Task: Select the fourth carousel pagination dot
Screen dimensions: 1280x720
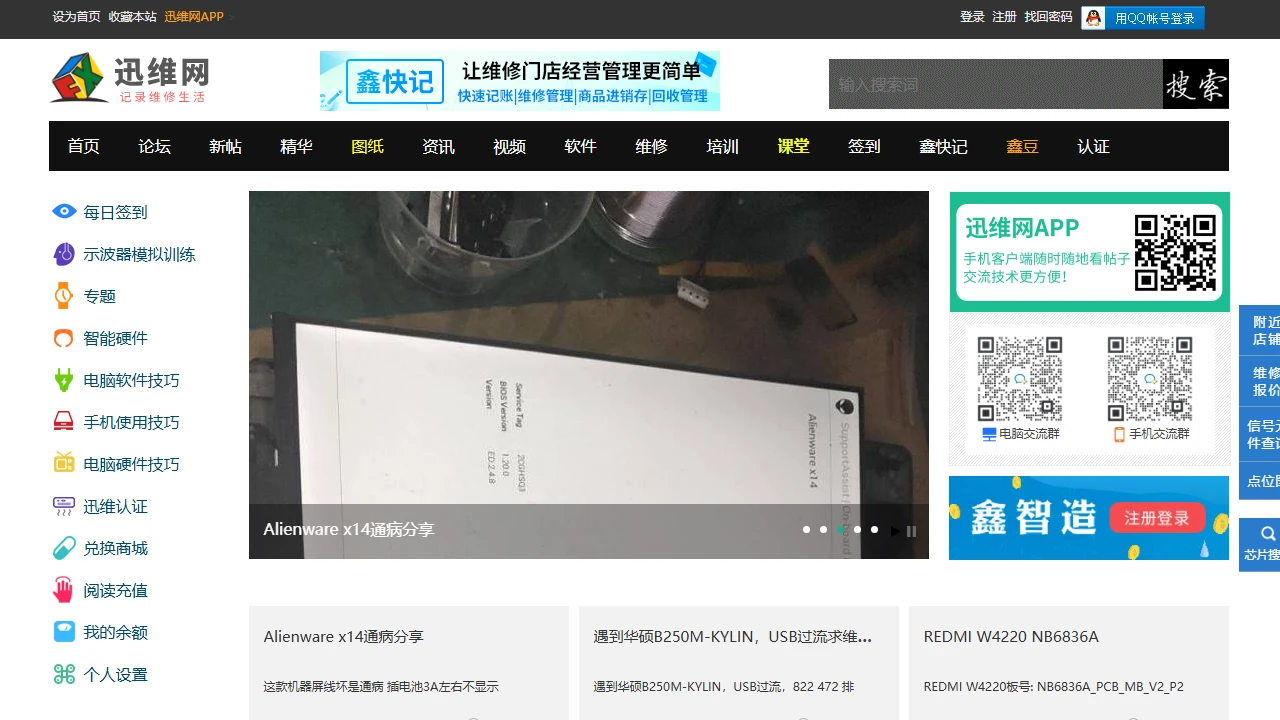Action: coord(857,529)
